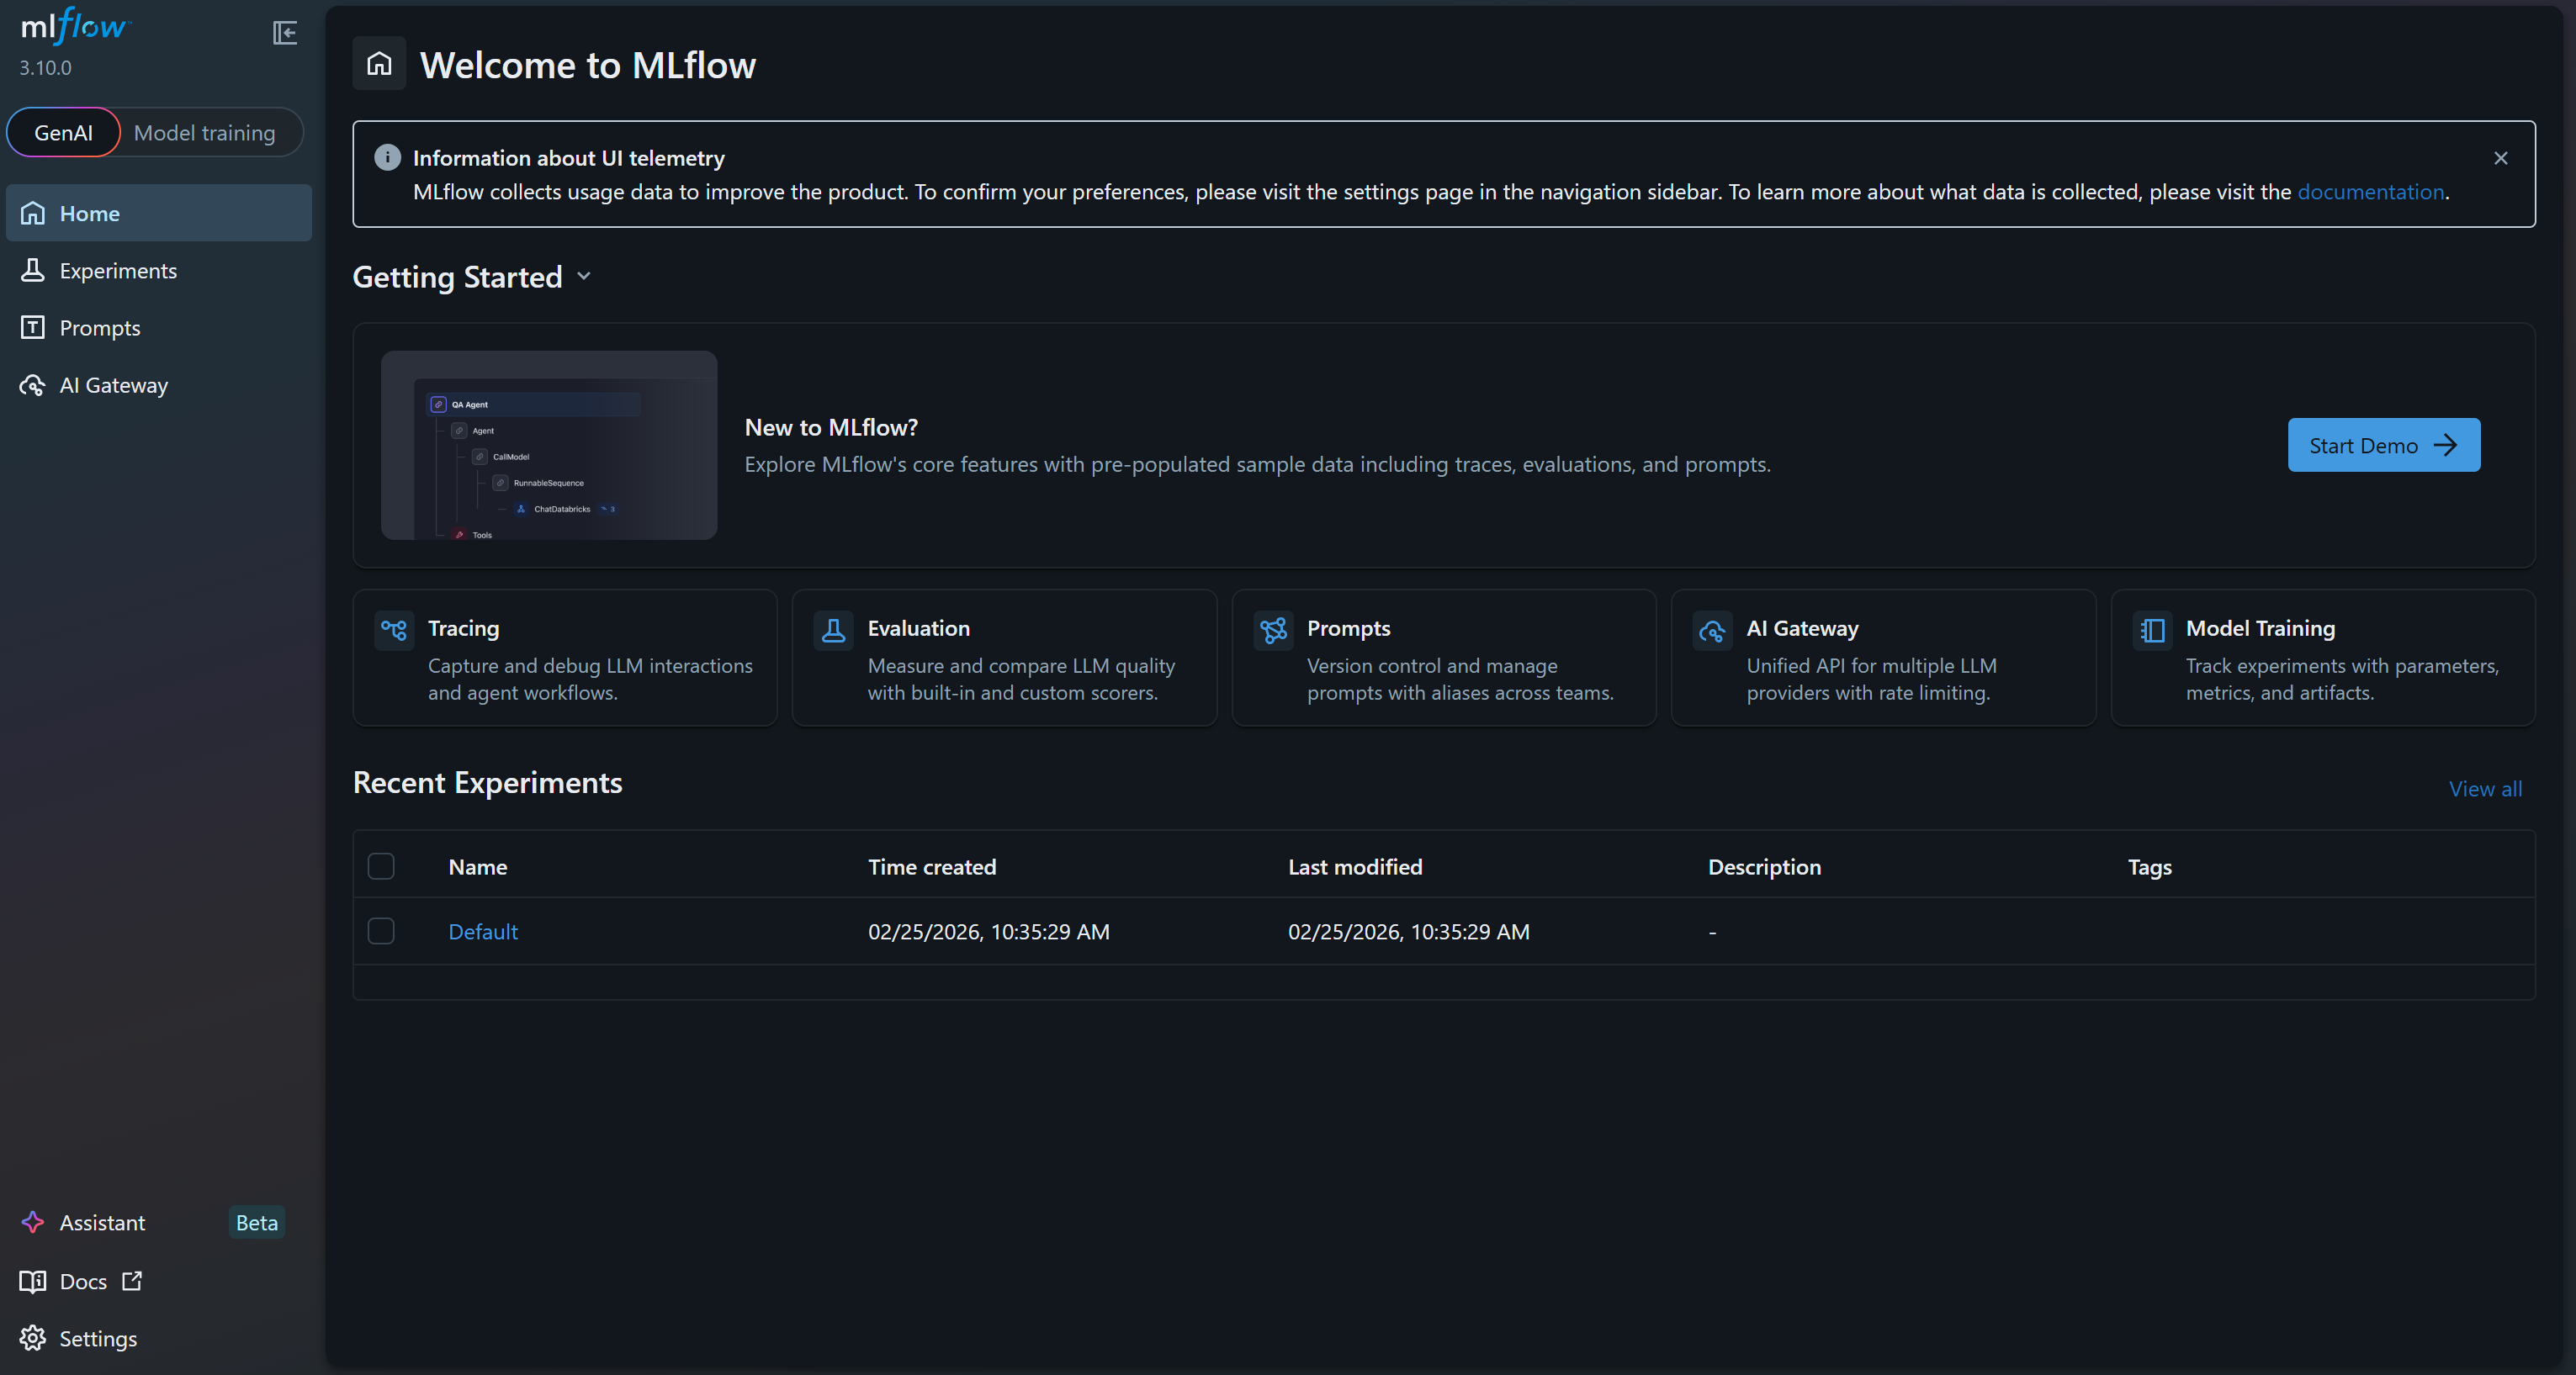Collapse the sidebar with the collapse icon
The image size is (2576, 1375).
coord(285,32)
